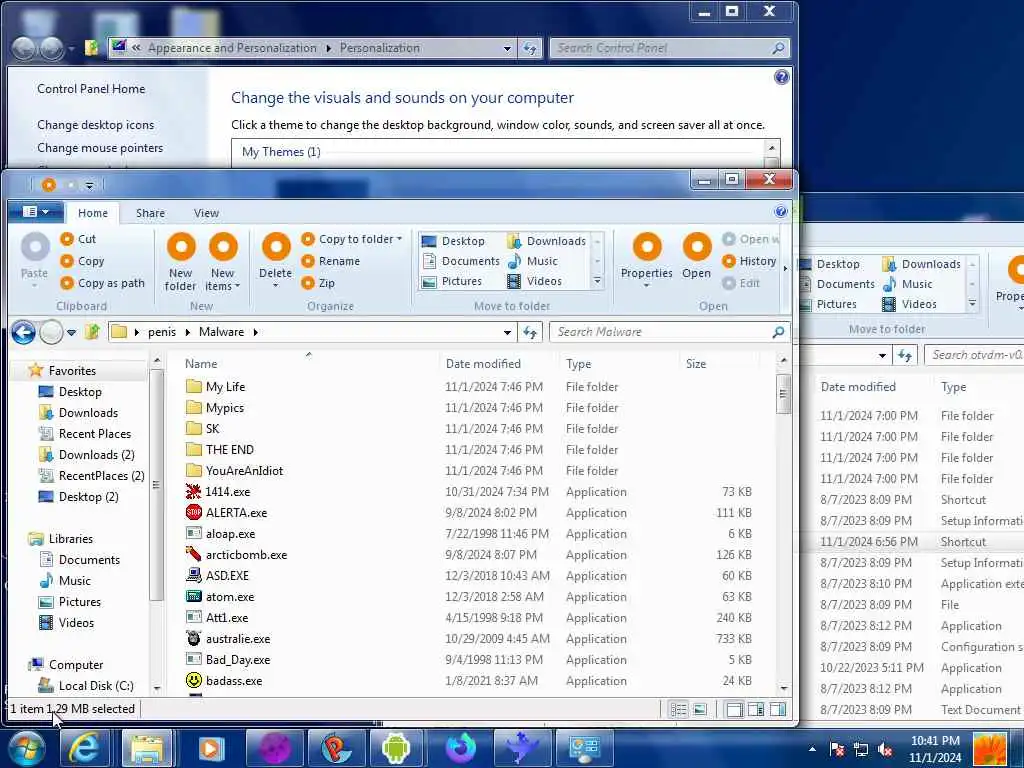The width and height of the screenshot is (1024, 768).
Task: Expand the Copy to folder dropdown
Action: 400,239
